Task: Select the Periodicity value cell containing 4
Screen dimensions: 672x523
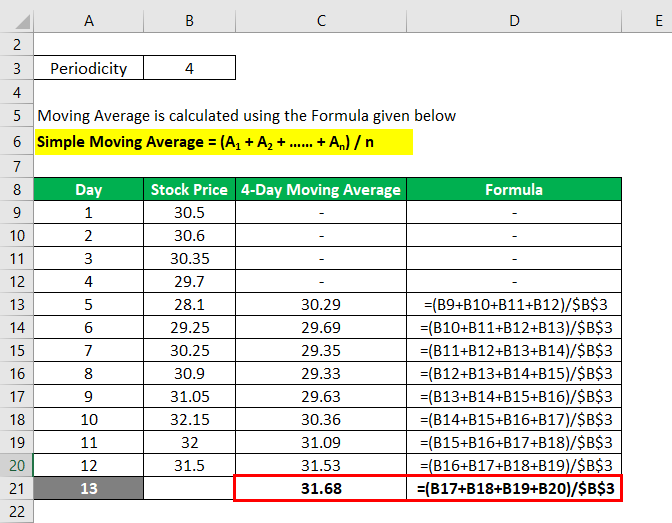Action: pyautogui.click(x=189, y=69)
